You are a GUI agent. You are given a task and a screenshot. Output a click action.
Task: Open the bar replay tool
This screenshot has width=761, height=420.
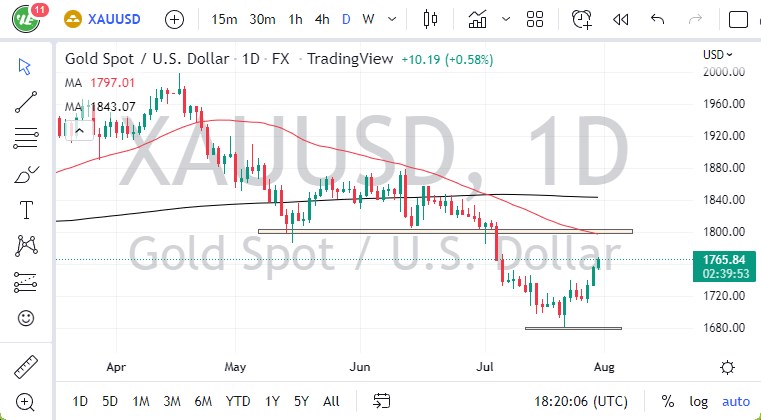point(620,19)
